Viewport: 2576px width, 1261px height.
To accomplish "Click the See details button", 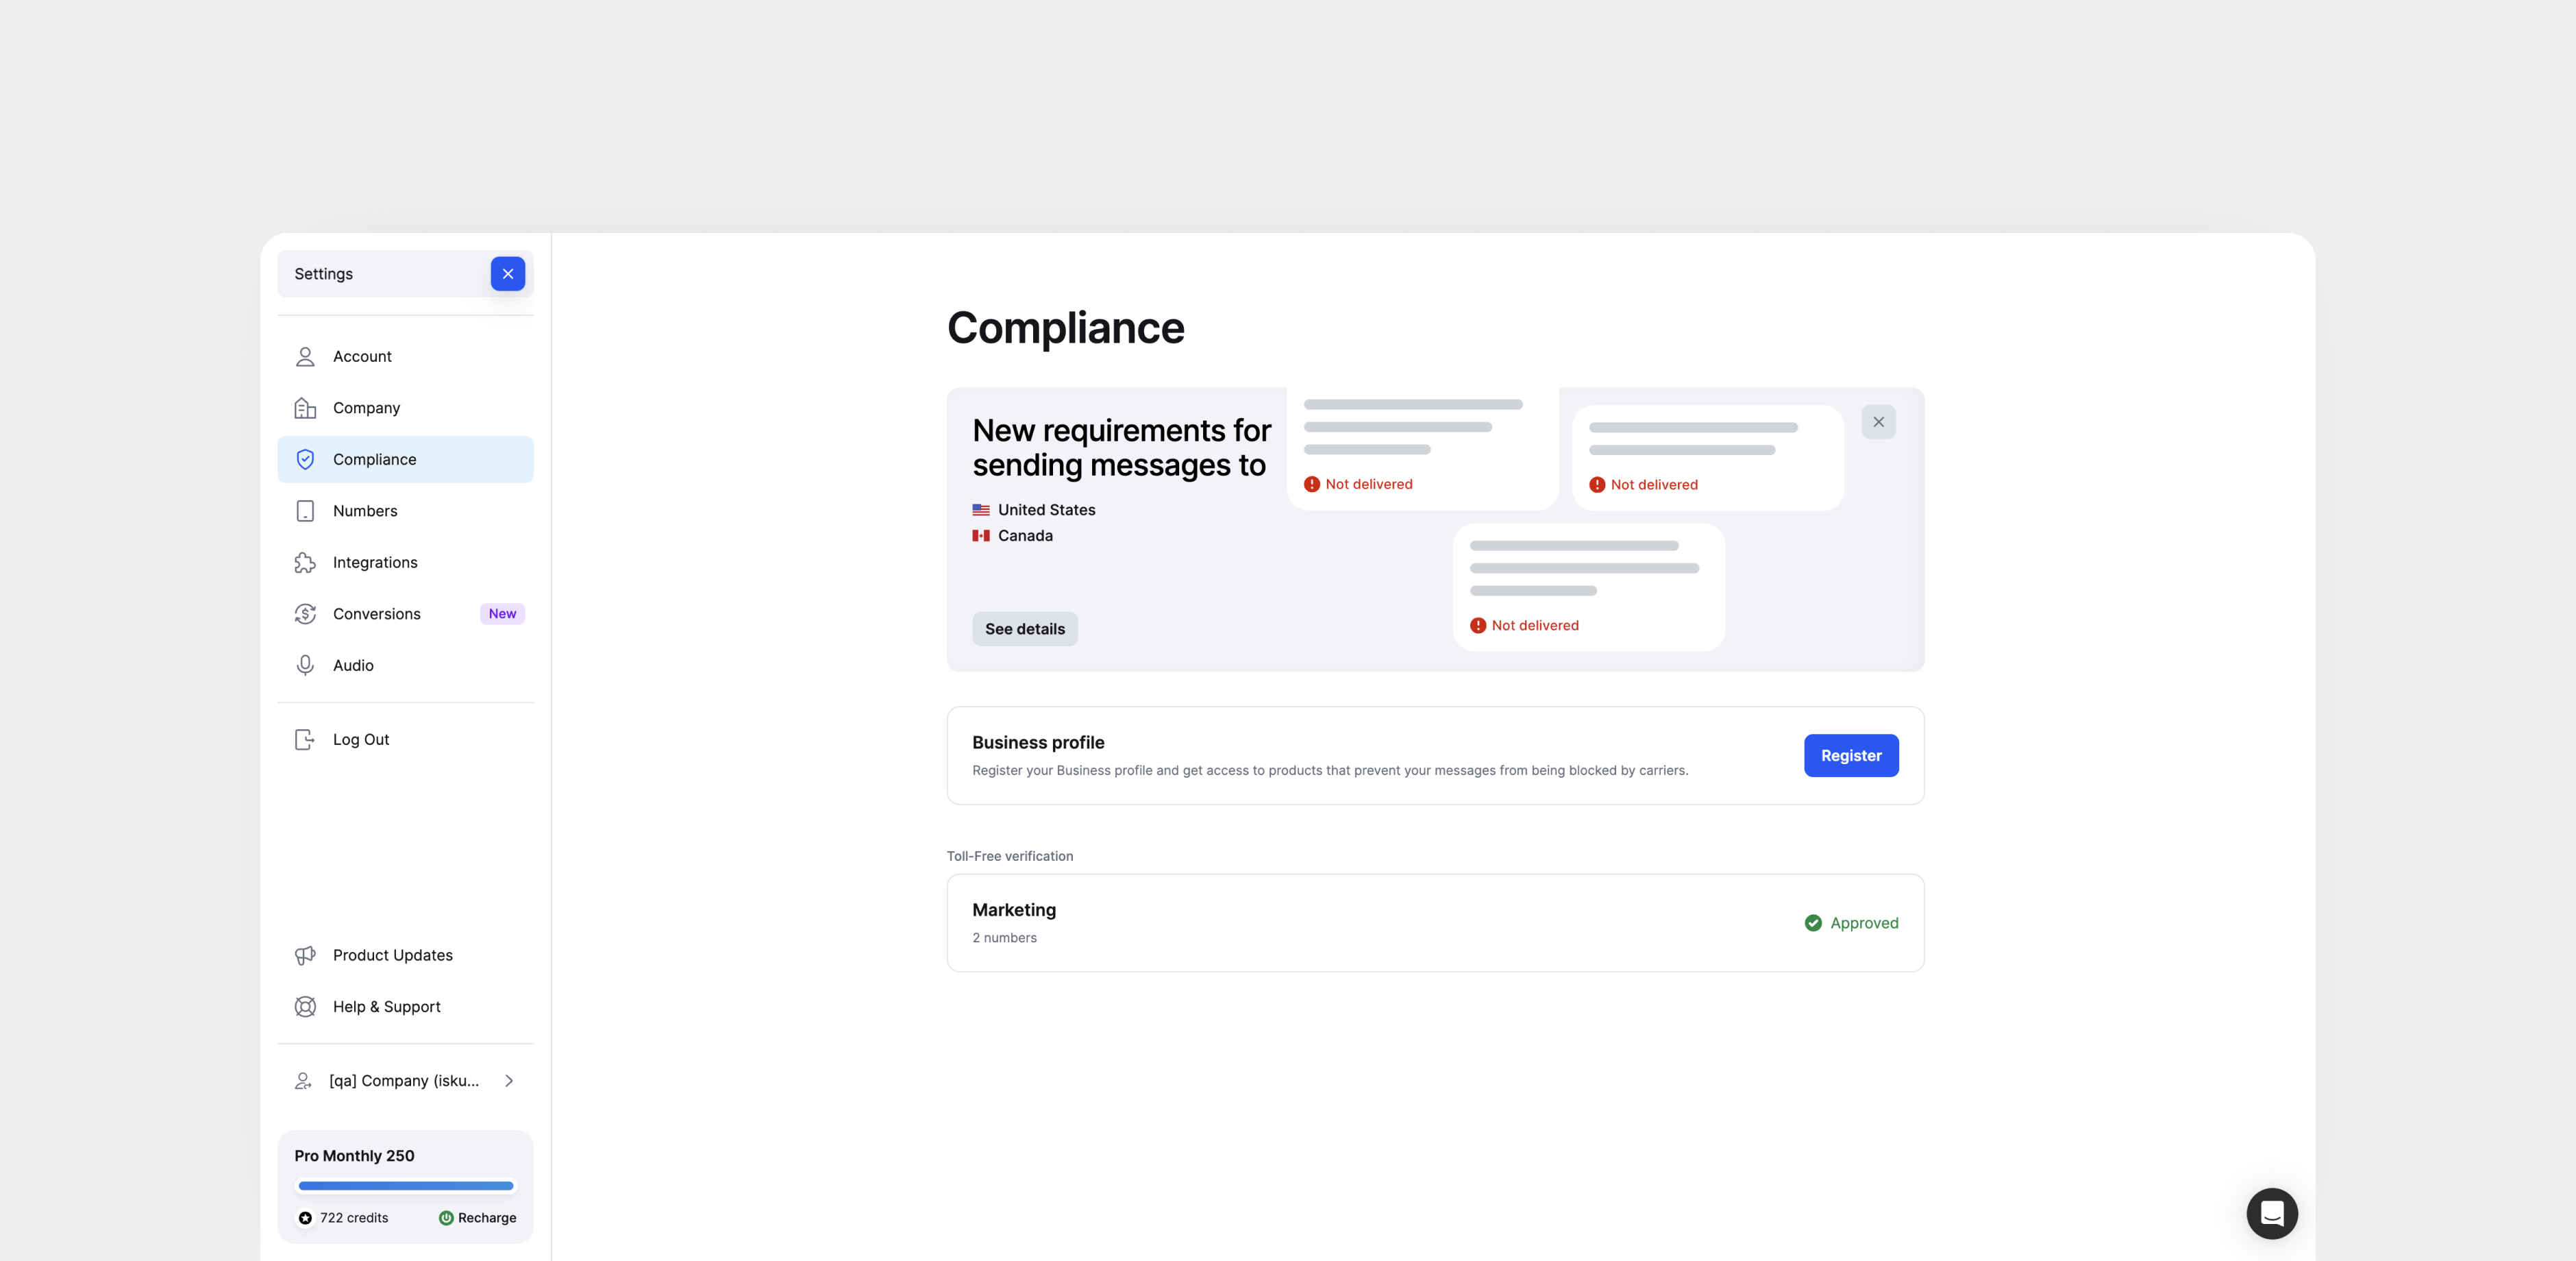I will [1025, 629].
